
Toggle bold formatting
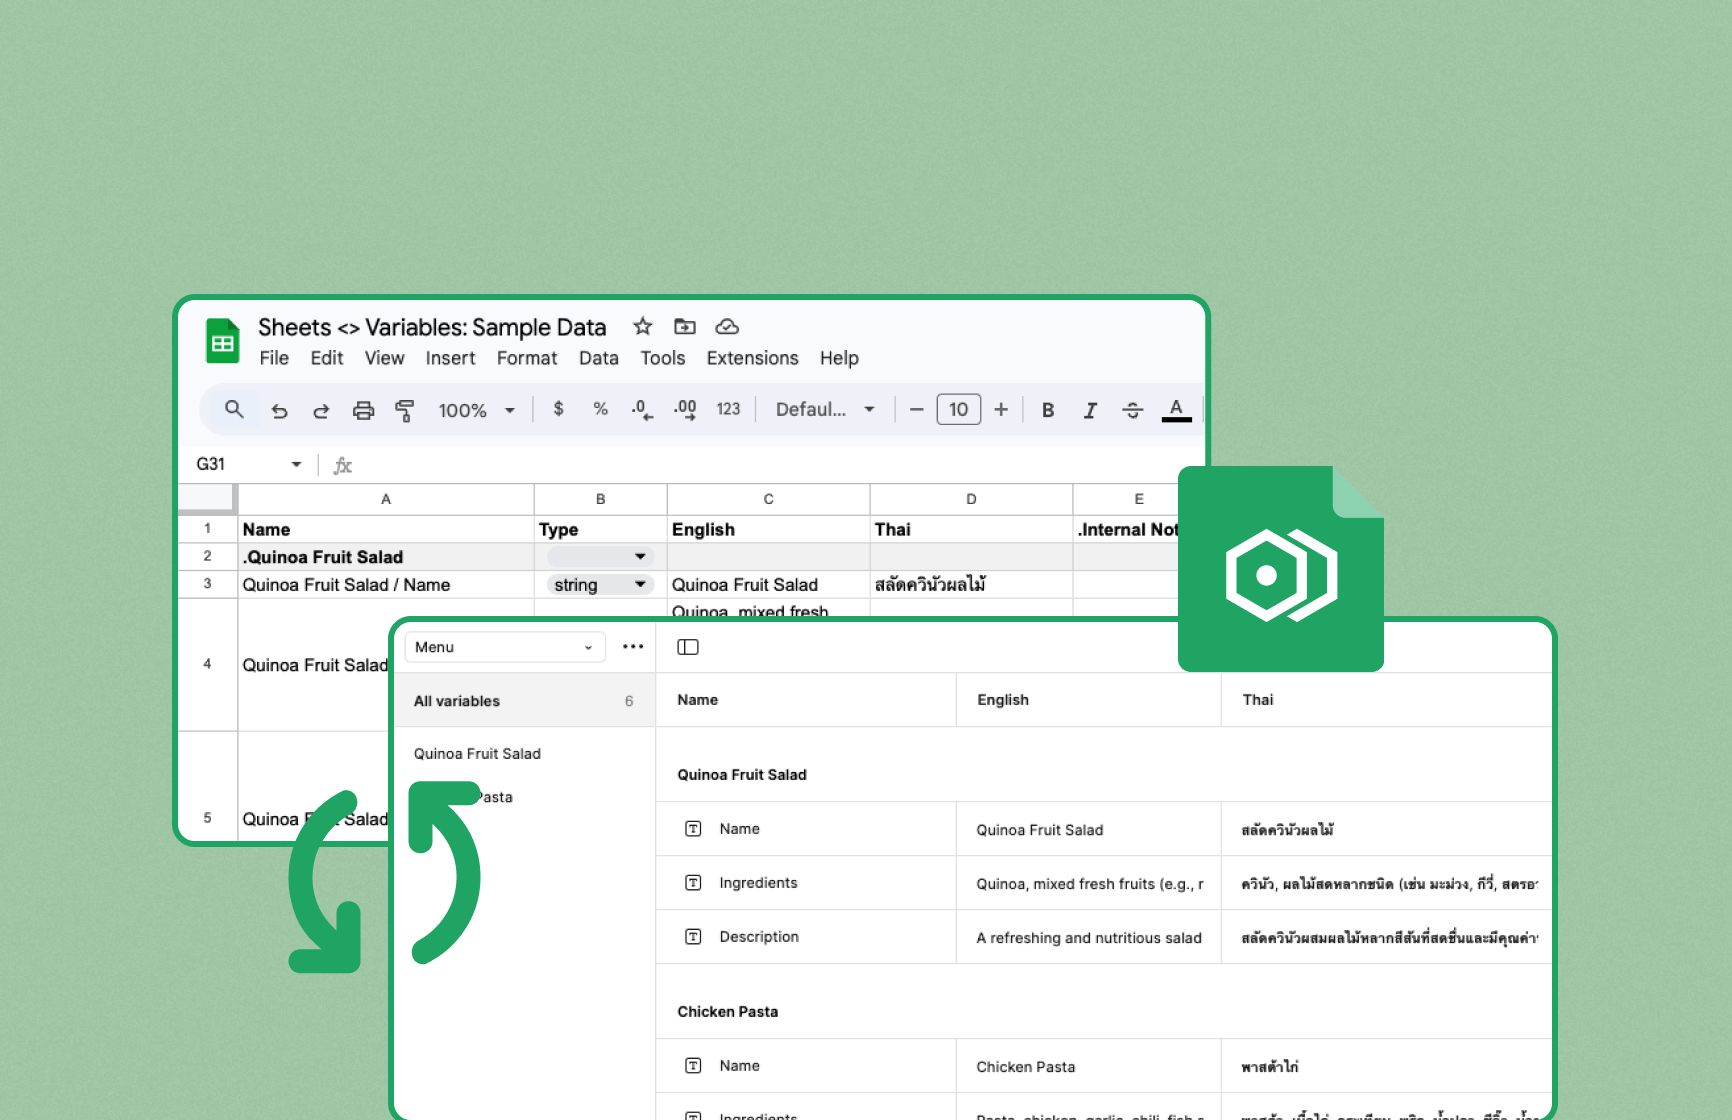tap(1048, 410)
